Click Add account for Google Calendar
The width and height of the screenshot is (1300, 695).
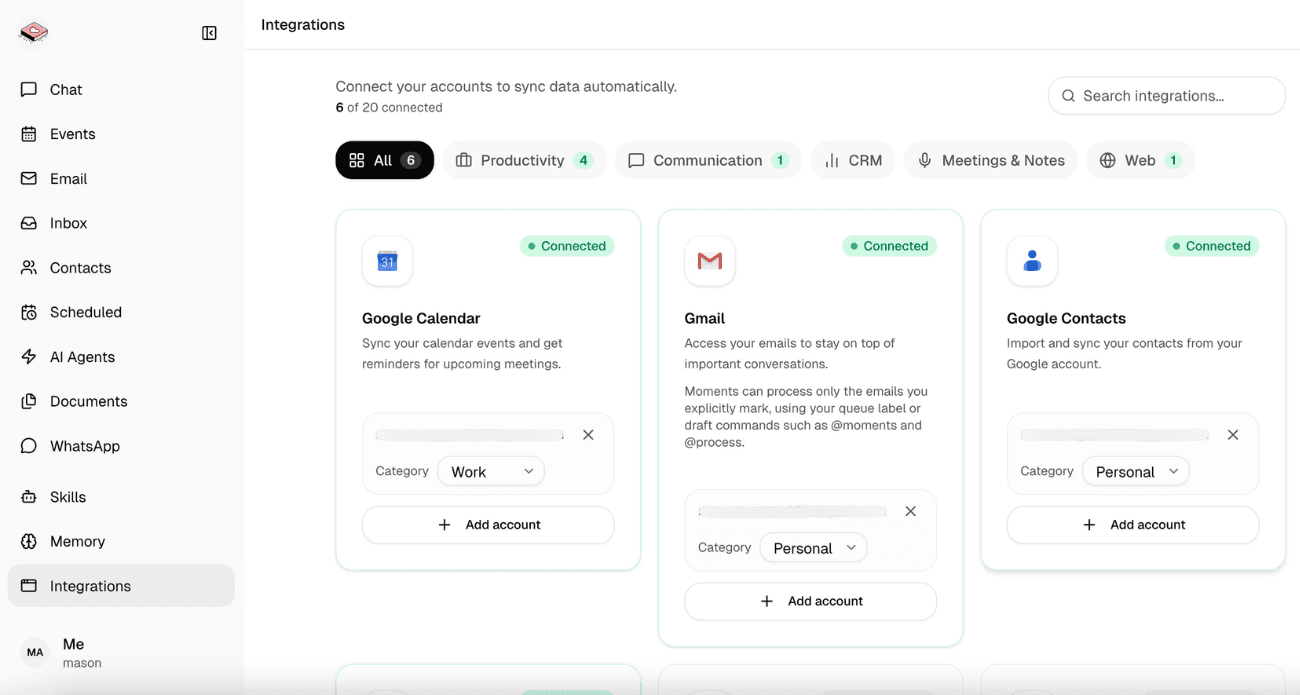pos(488,524)
